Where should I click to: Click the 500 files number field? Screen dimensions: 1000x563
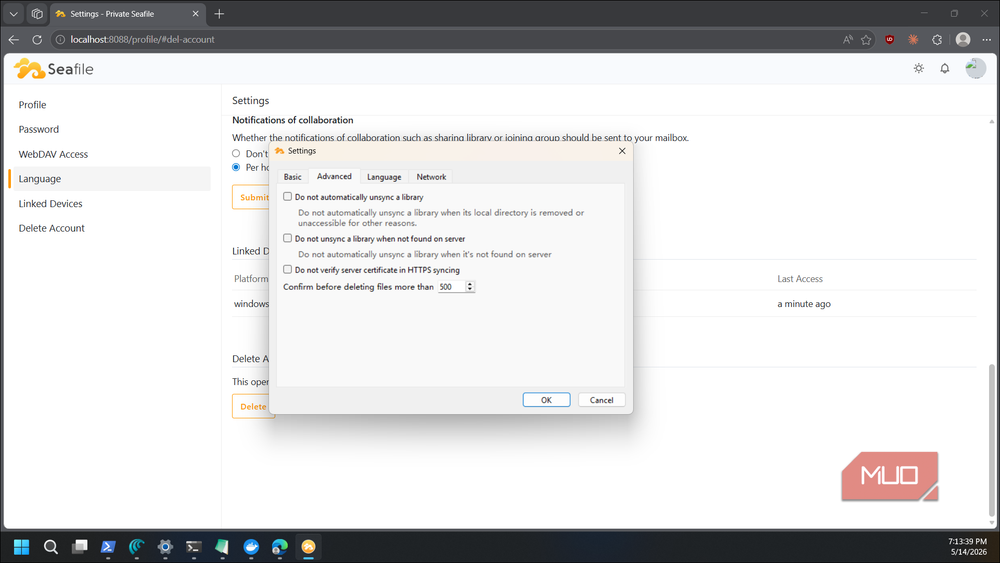(x=452, y=286)
